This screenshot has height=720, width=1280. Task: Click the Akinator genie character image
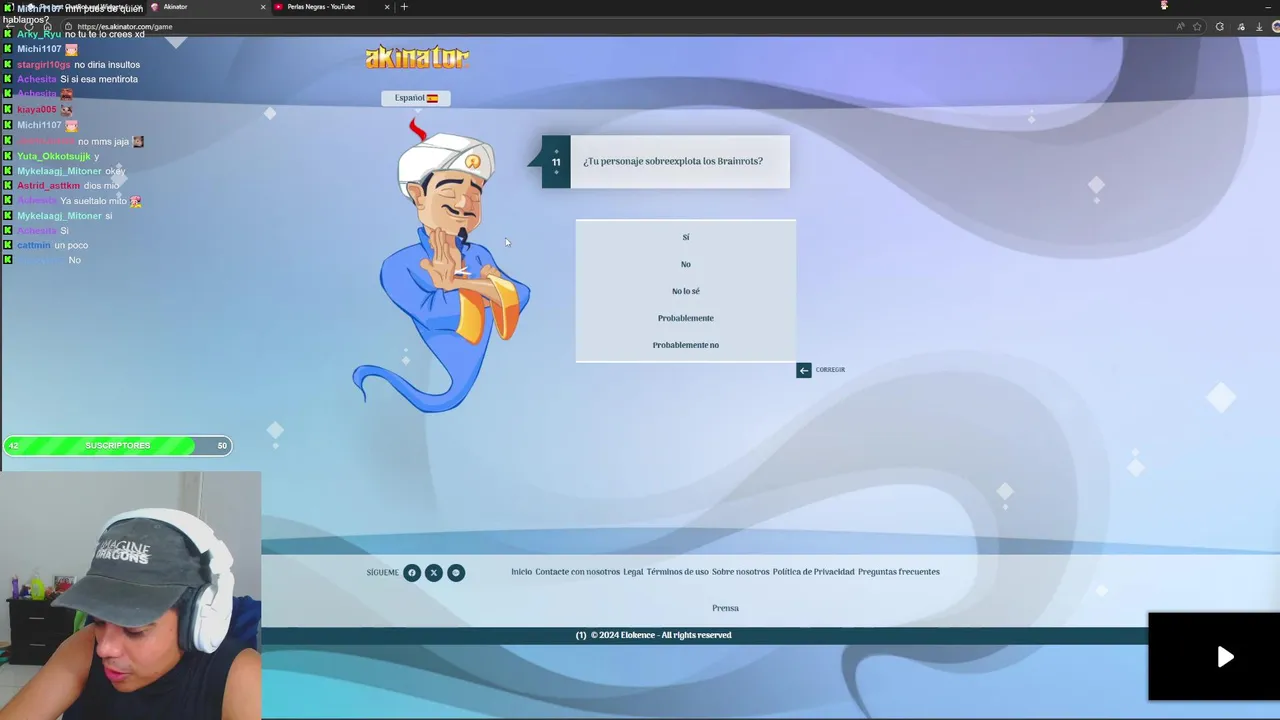[x=441, y=265]
